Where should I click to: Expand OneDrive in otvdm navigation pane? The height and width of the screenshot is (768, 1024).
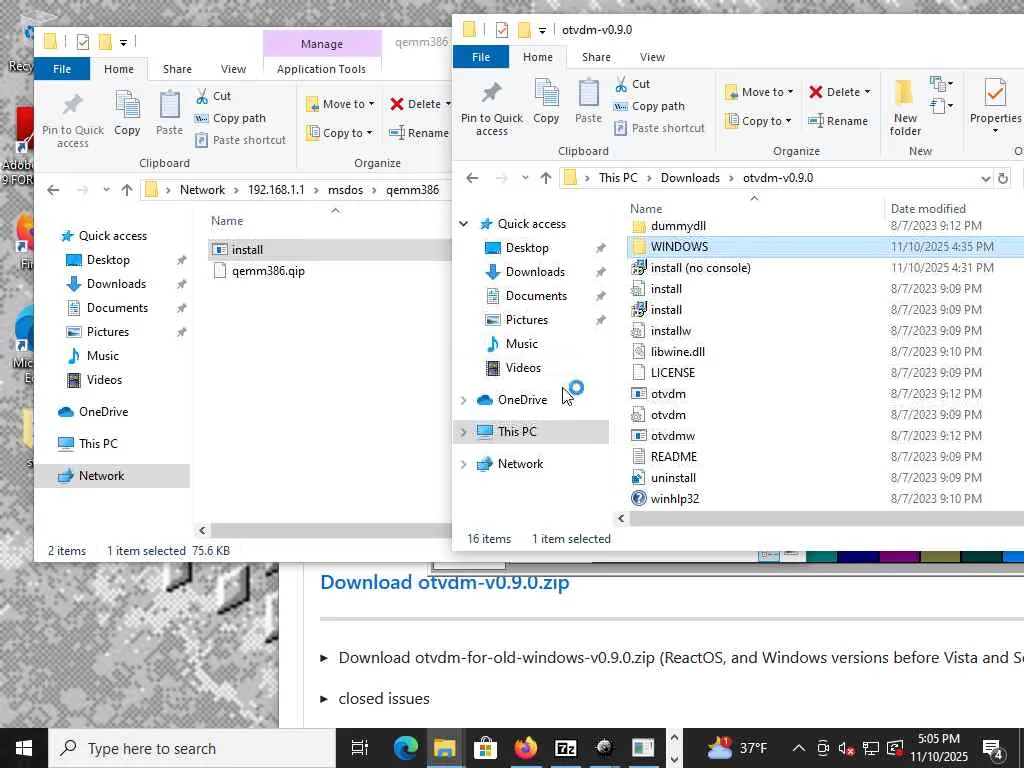[x=464, y=400]
